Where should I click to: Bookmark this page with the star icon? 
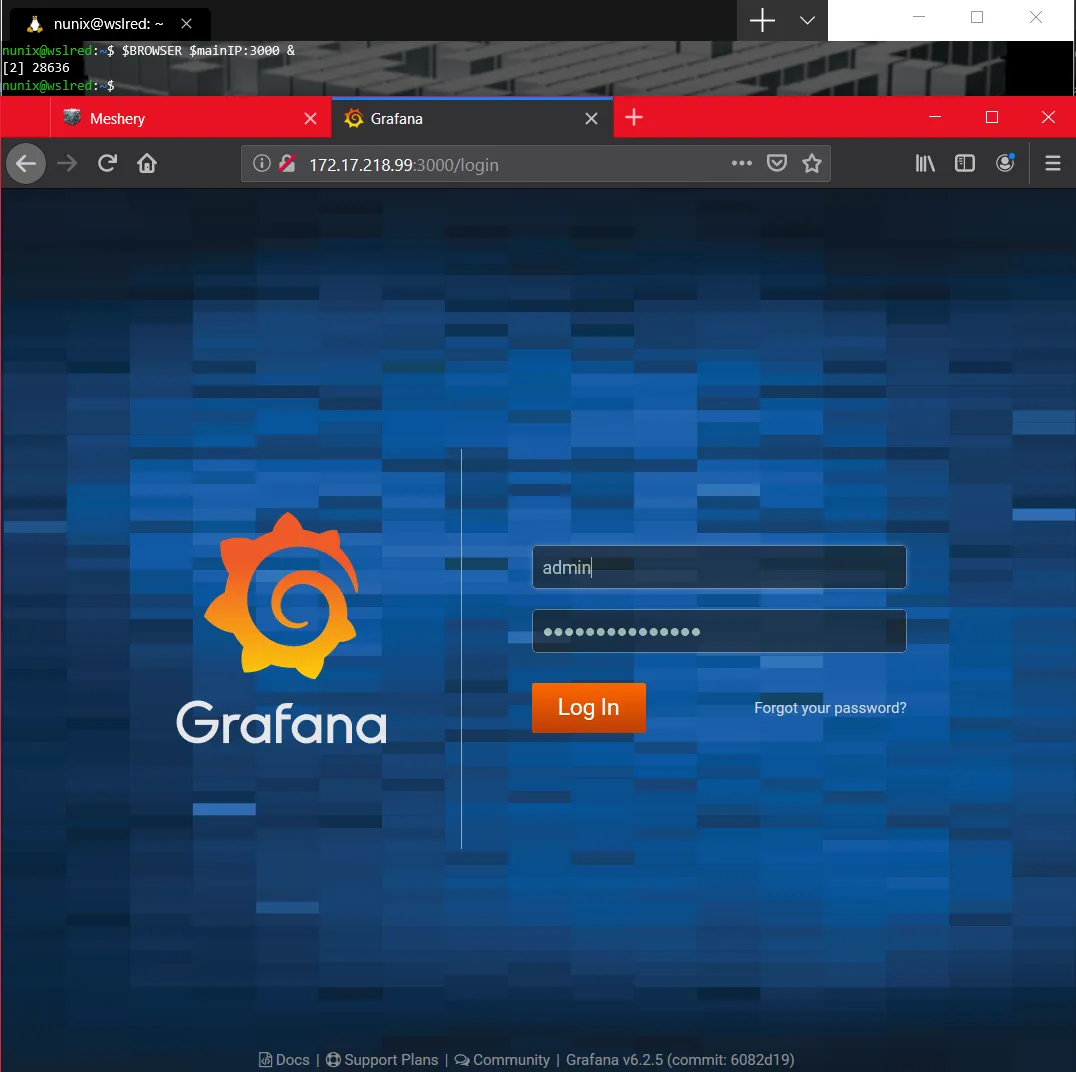click(x=811, y=163)
